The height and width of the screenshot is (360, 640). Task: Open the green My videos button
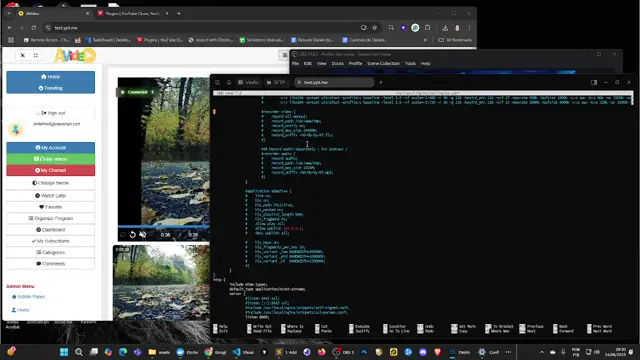51,159
